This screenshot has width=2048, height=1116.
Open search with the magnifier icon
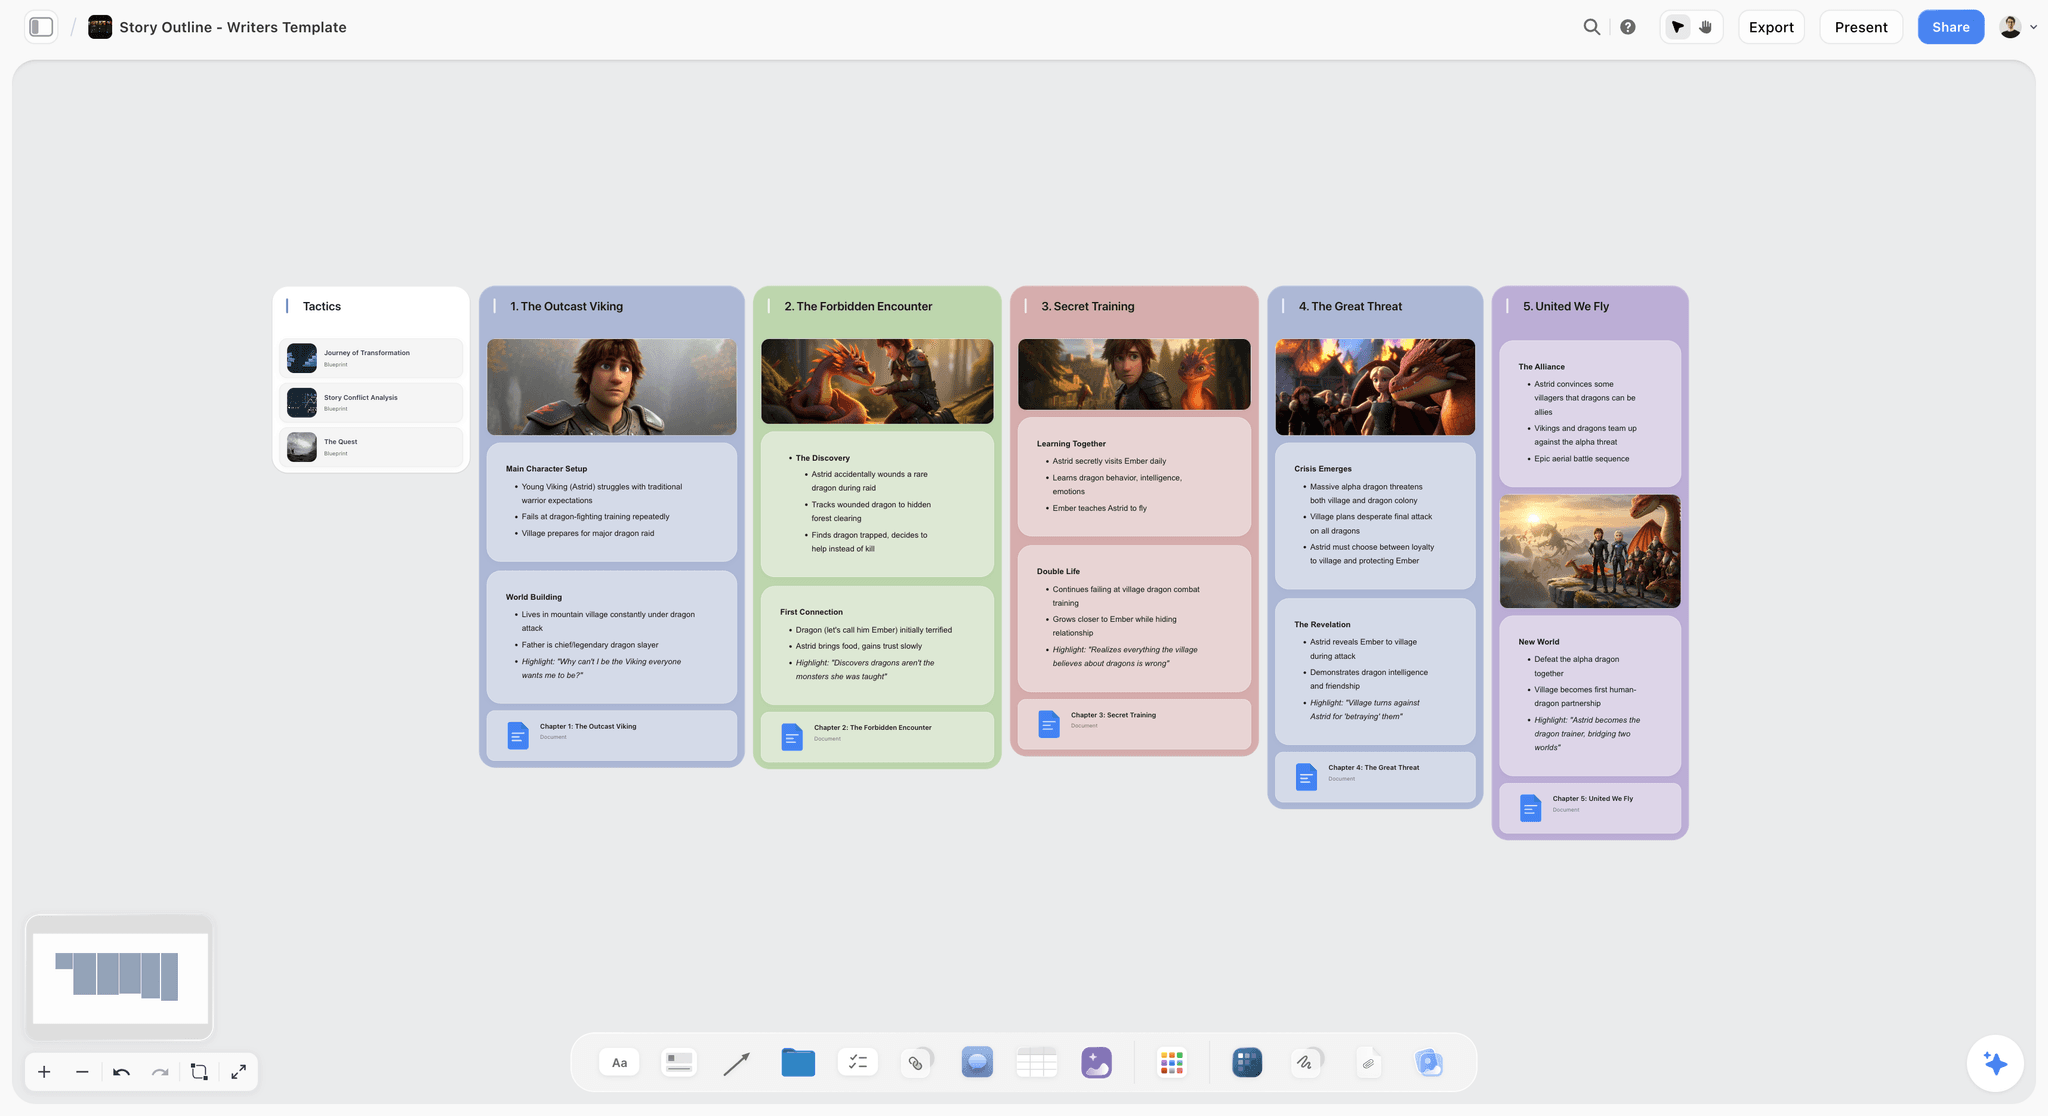coord(1592,27)
